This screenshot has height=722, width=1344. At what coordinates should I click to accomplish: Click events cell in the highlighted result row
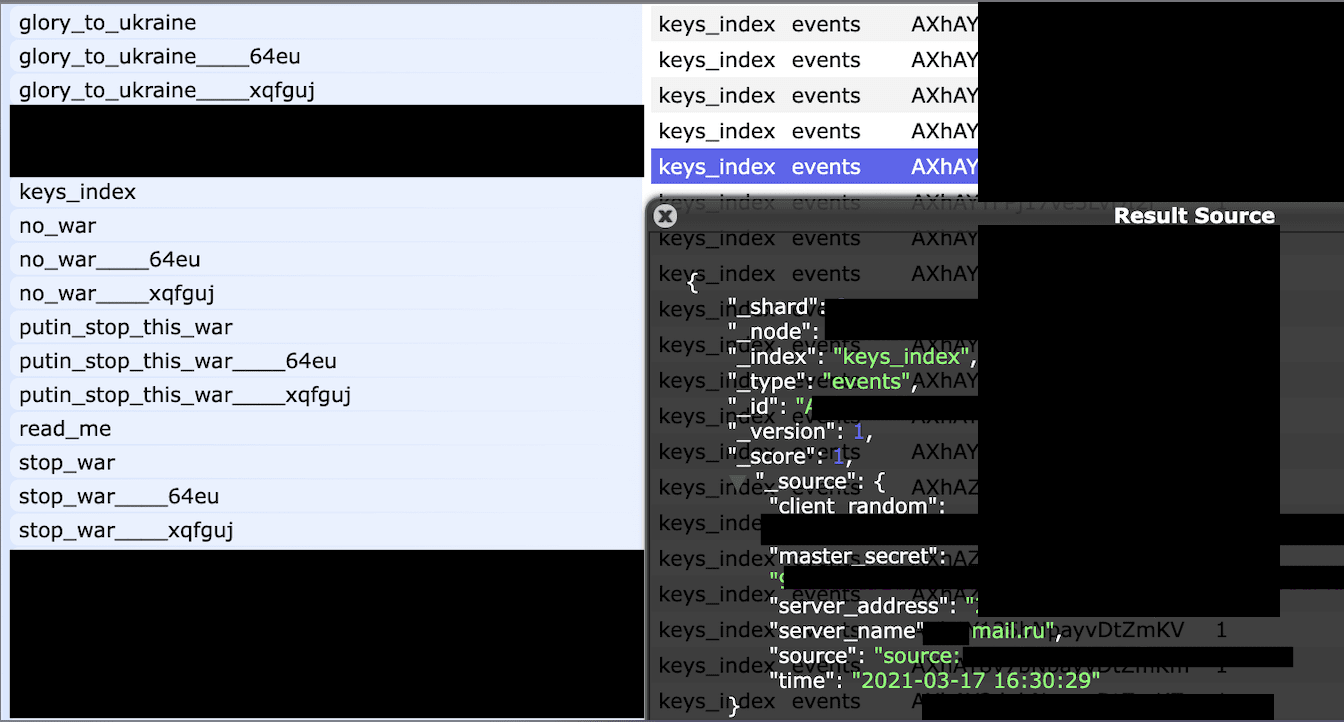(x=826, y=167)
